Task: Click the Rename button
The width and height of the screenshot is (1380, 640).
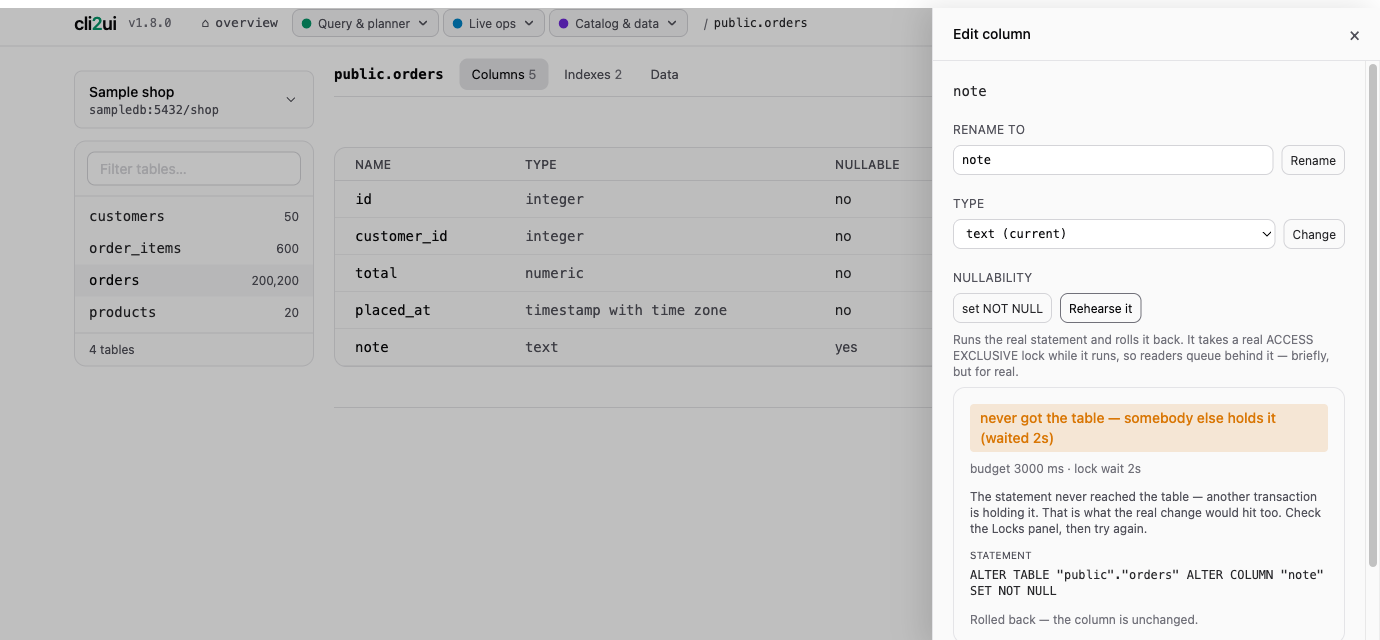Action: point(1313,160)
